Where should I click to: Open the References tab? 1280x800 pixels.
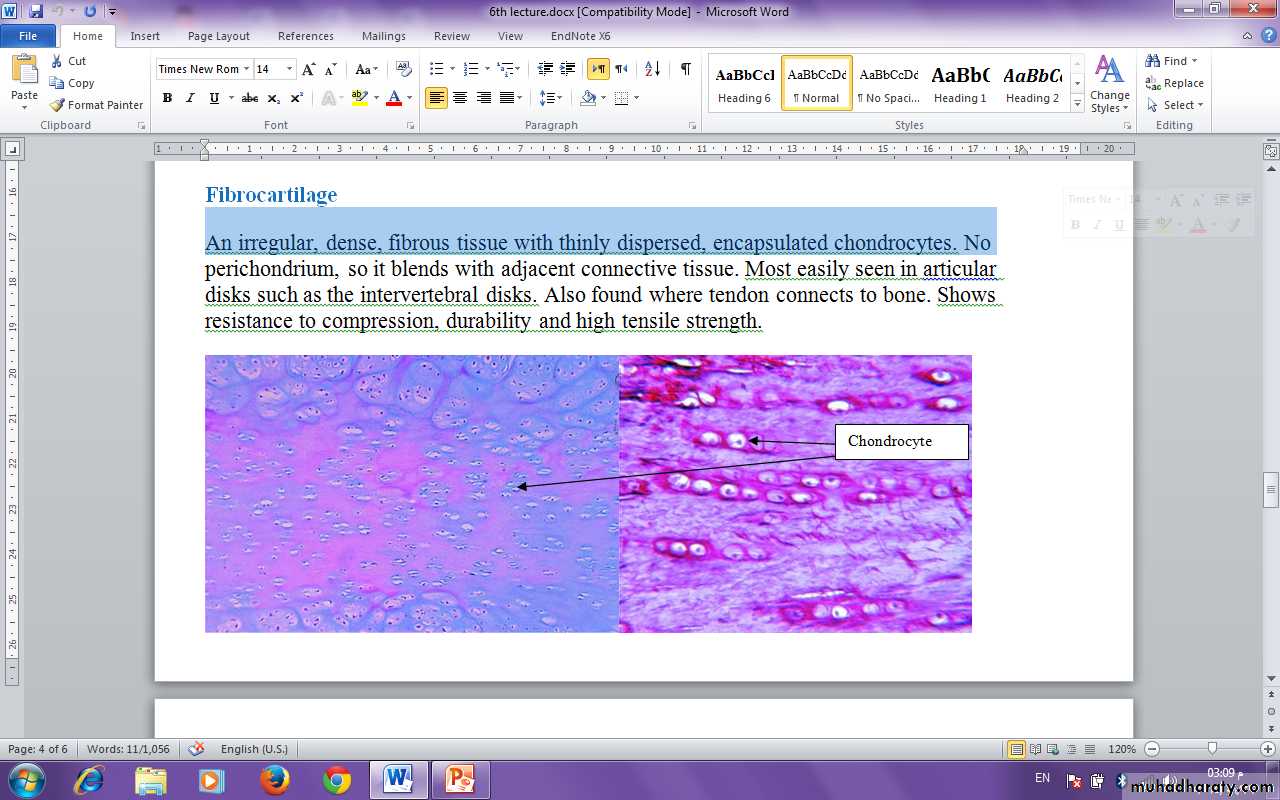click(305, 36)
